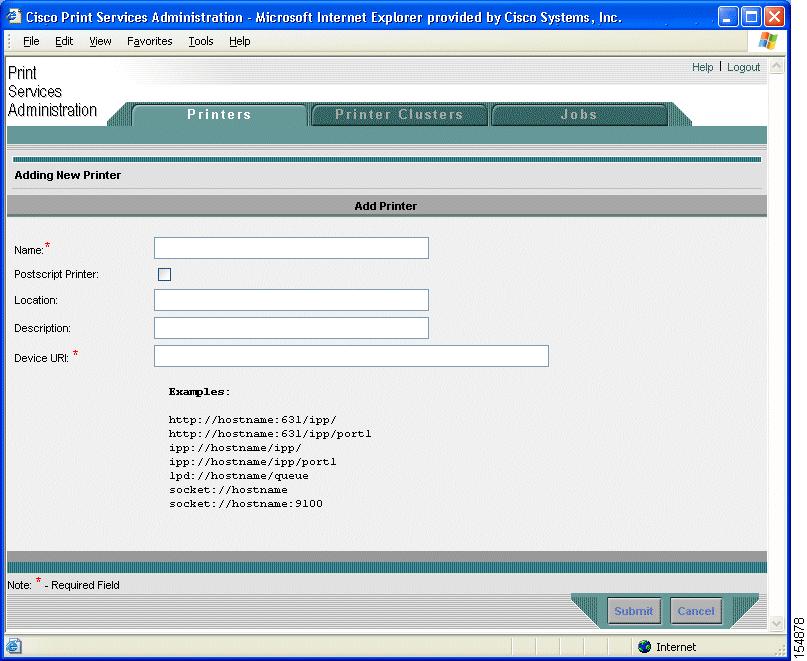
Task: Click the Add Printer section header
Action: tap(385, 206)
